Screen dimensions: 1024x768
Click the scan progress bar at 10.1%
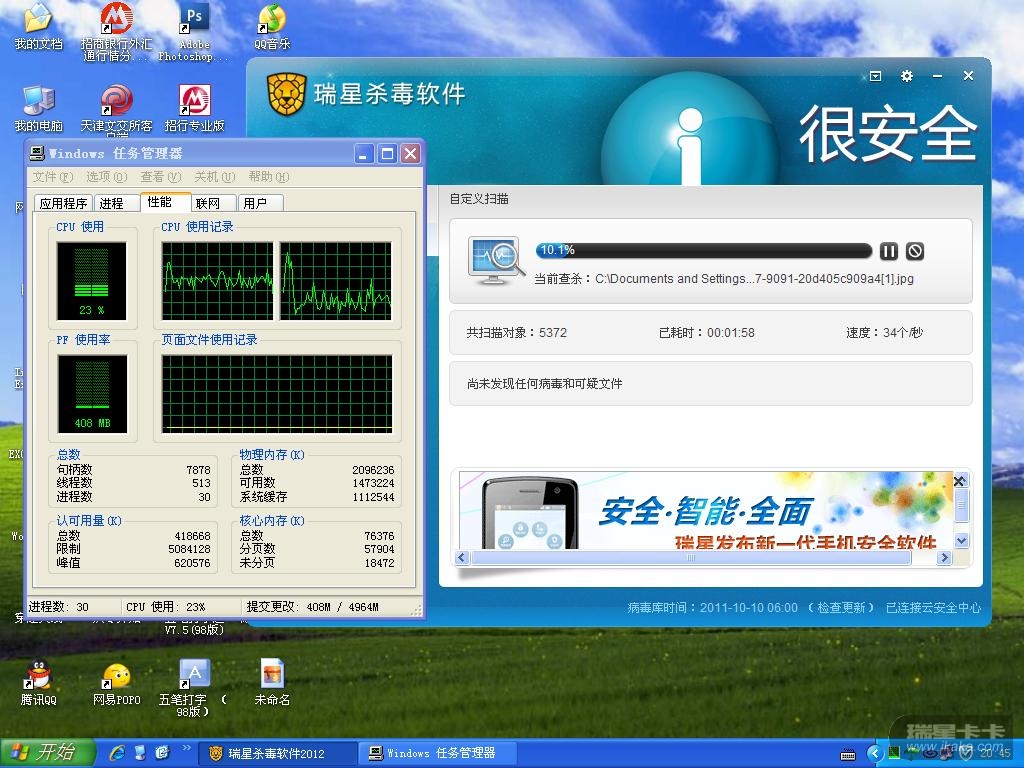pos(703,251)
